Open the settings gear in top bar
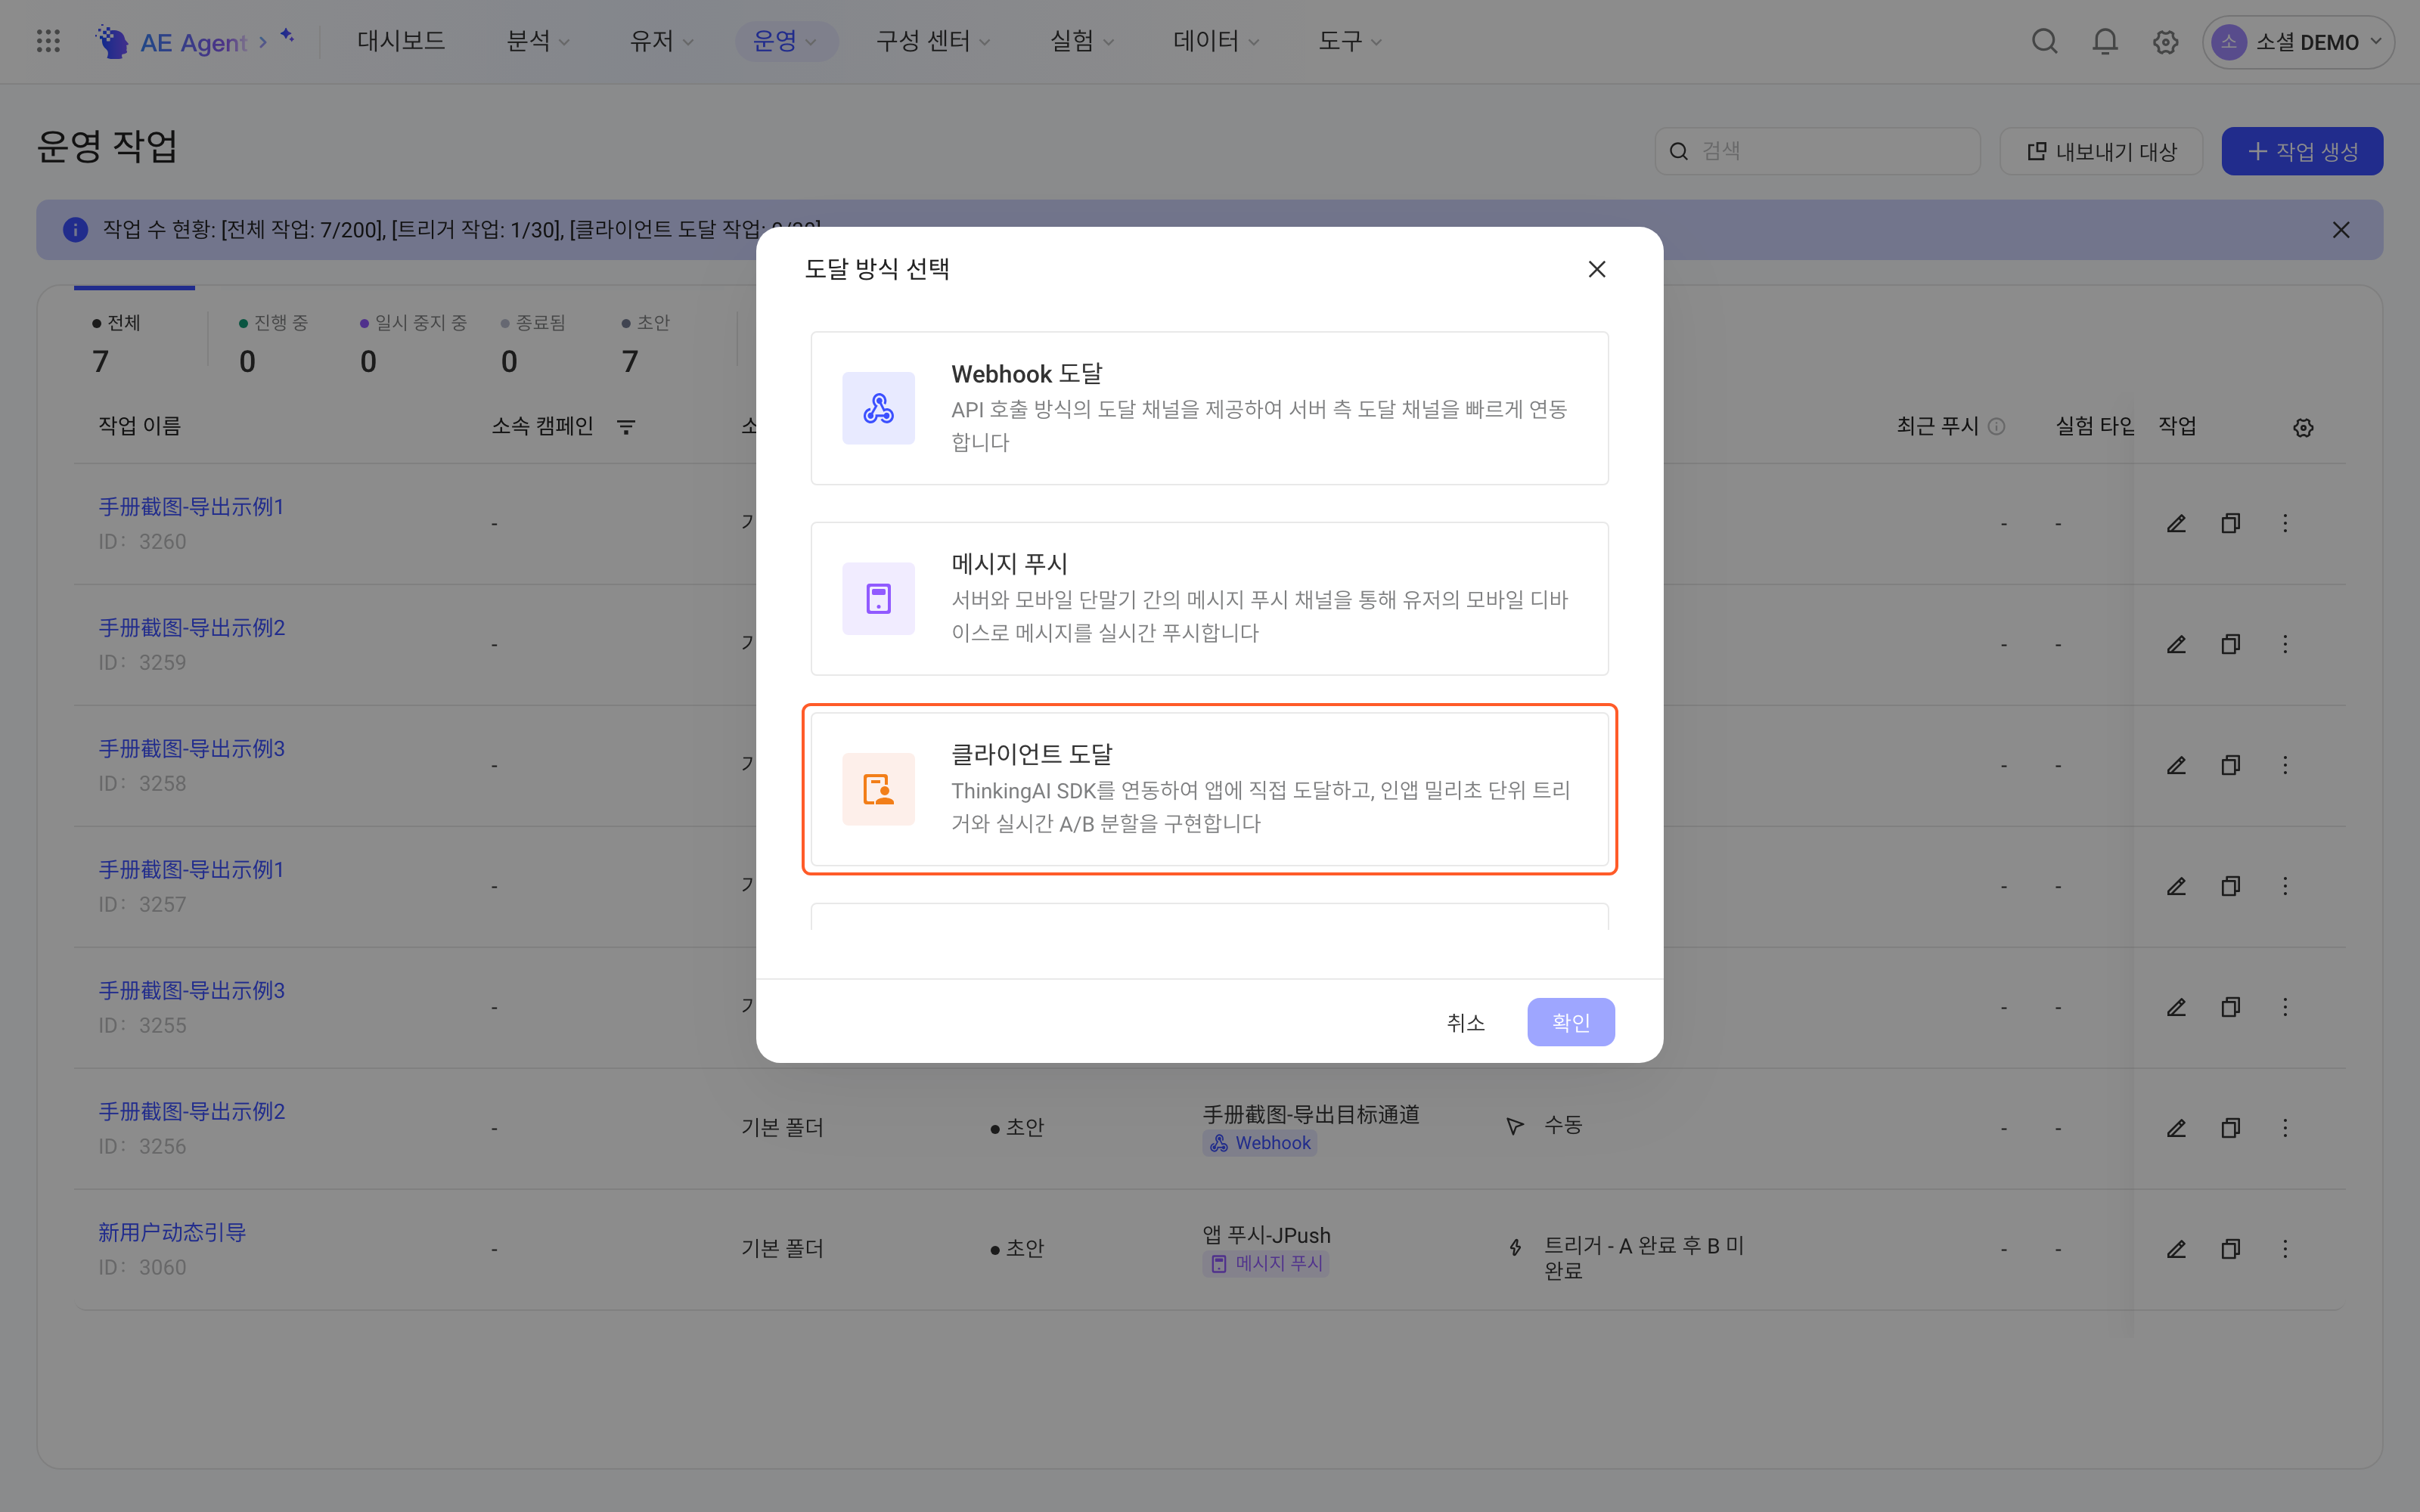The width and height of the screenshot is (2420, 1512). click(x=2165, y=42)
